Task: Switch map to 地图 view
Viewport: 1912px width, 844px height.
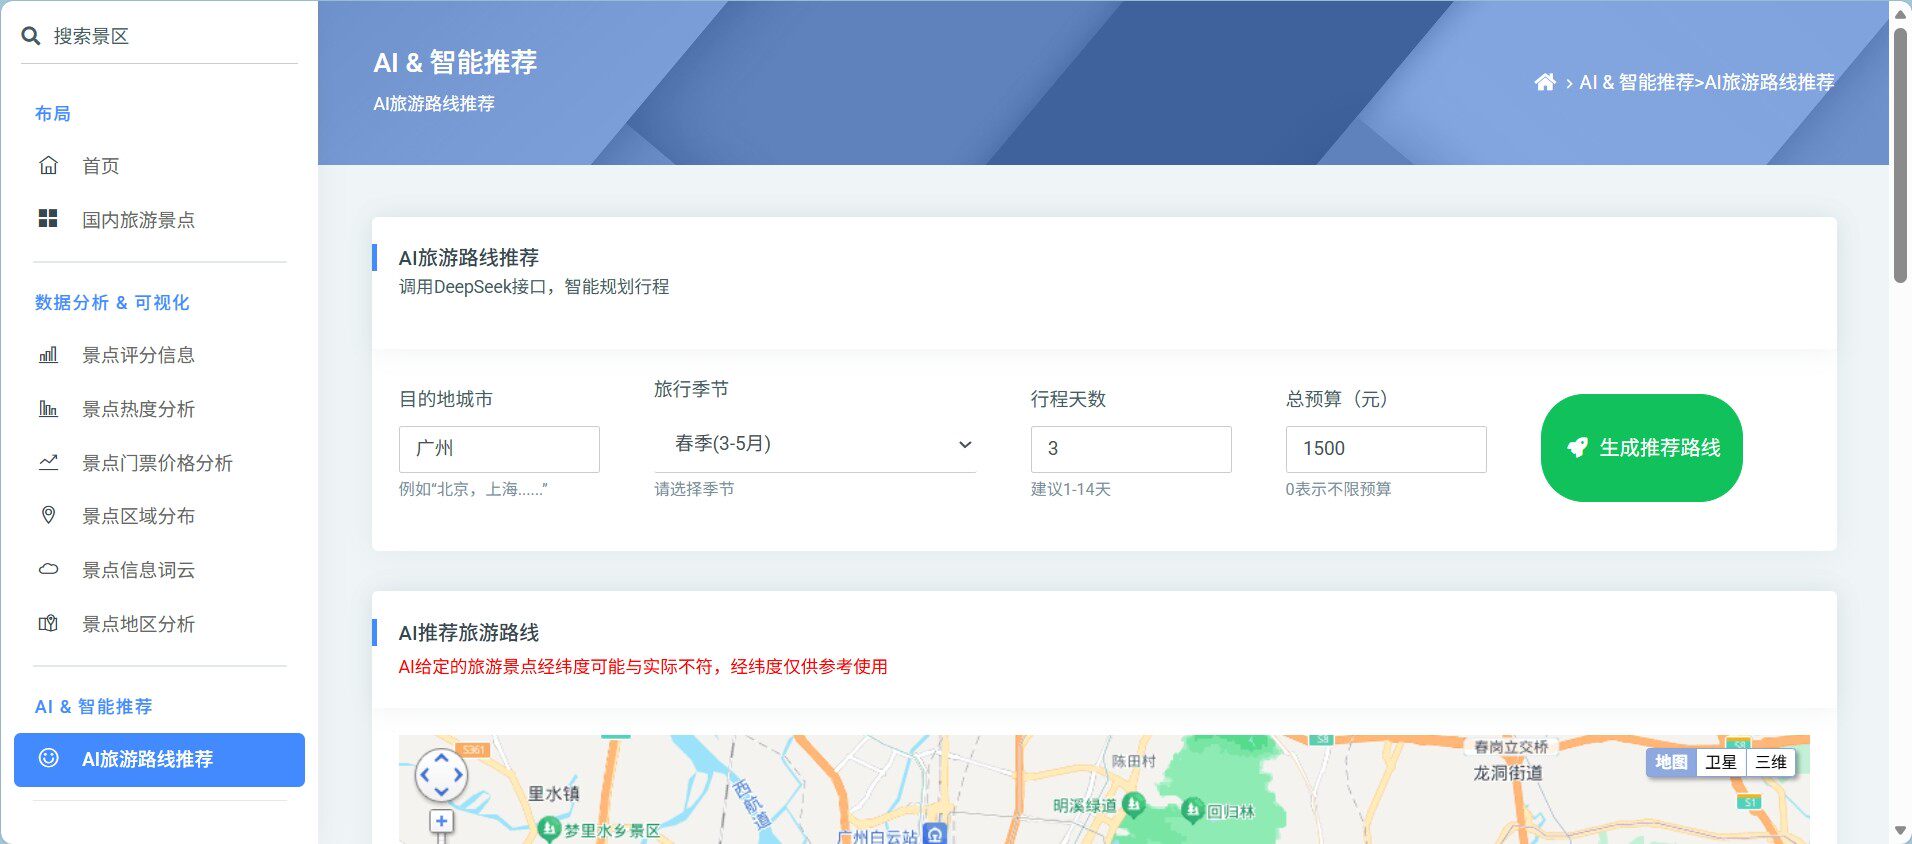Action: pyautogui.click(x=1671, y=762)
